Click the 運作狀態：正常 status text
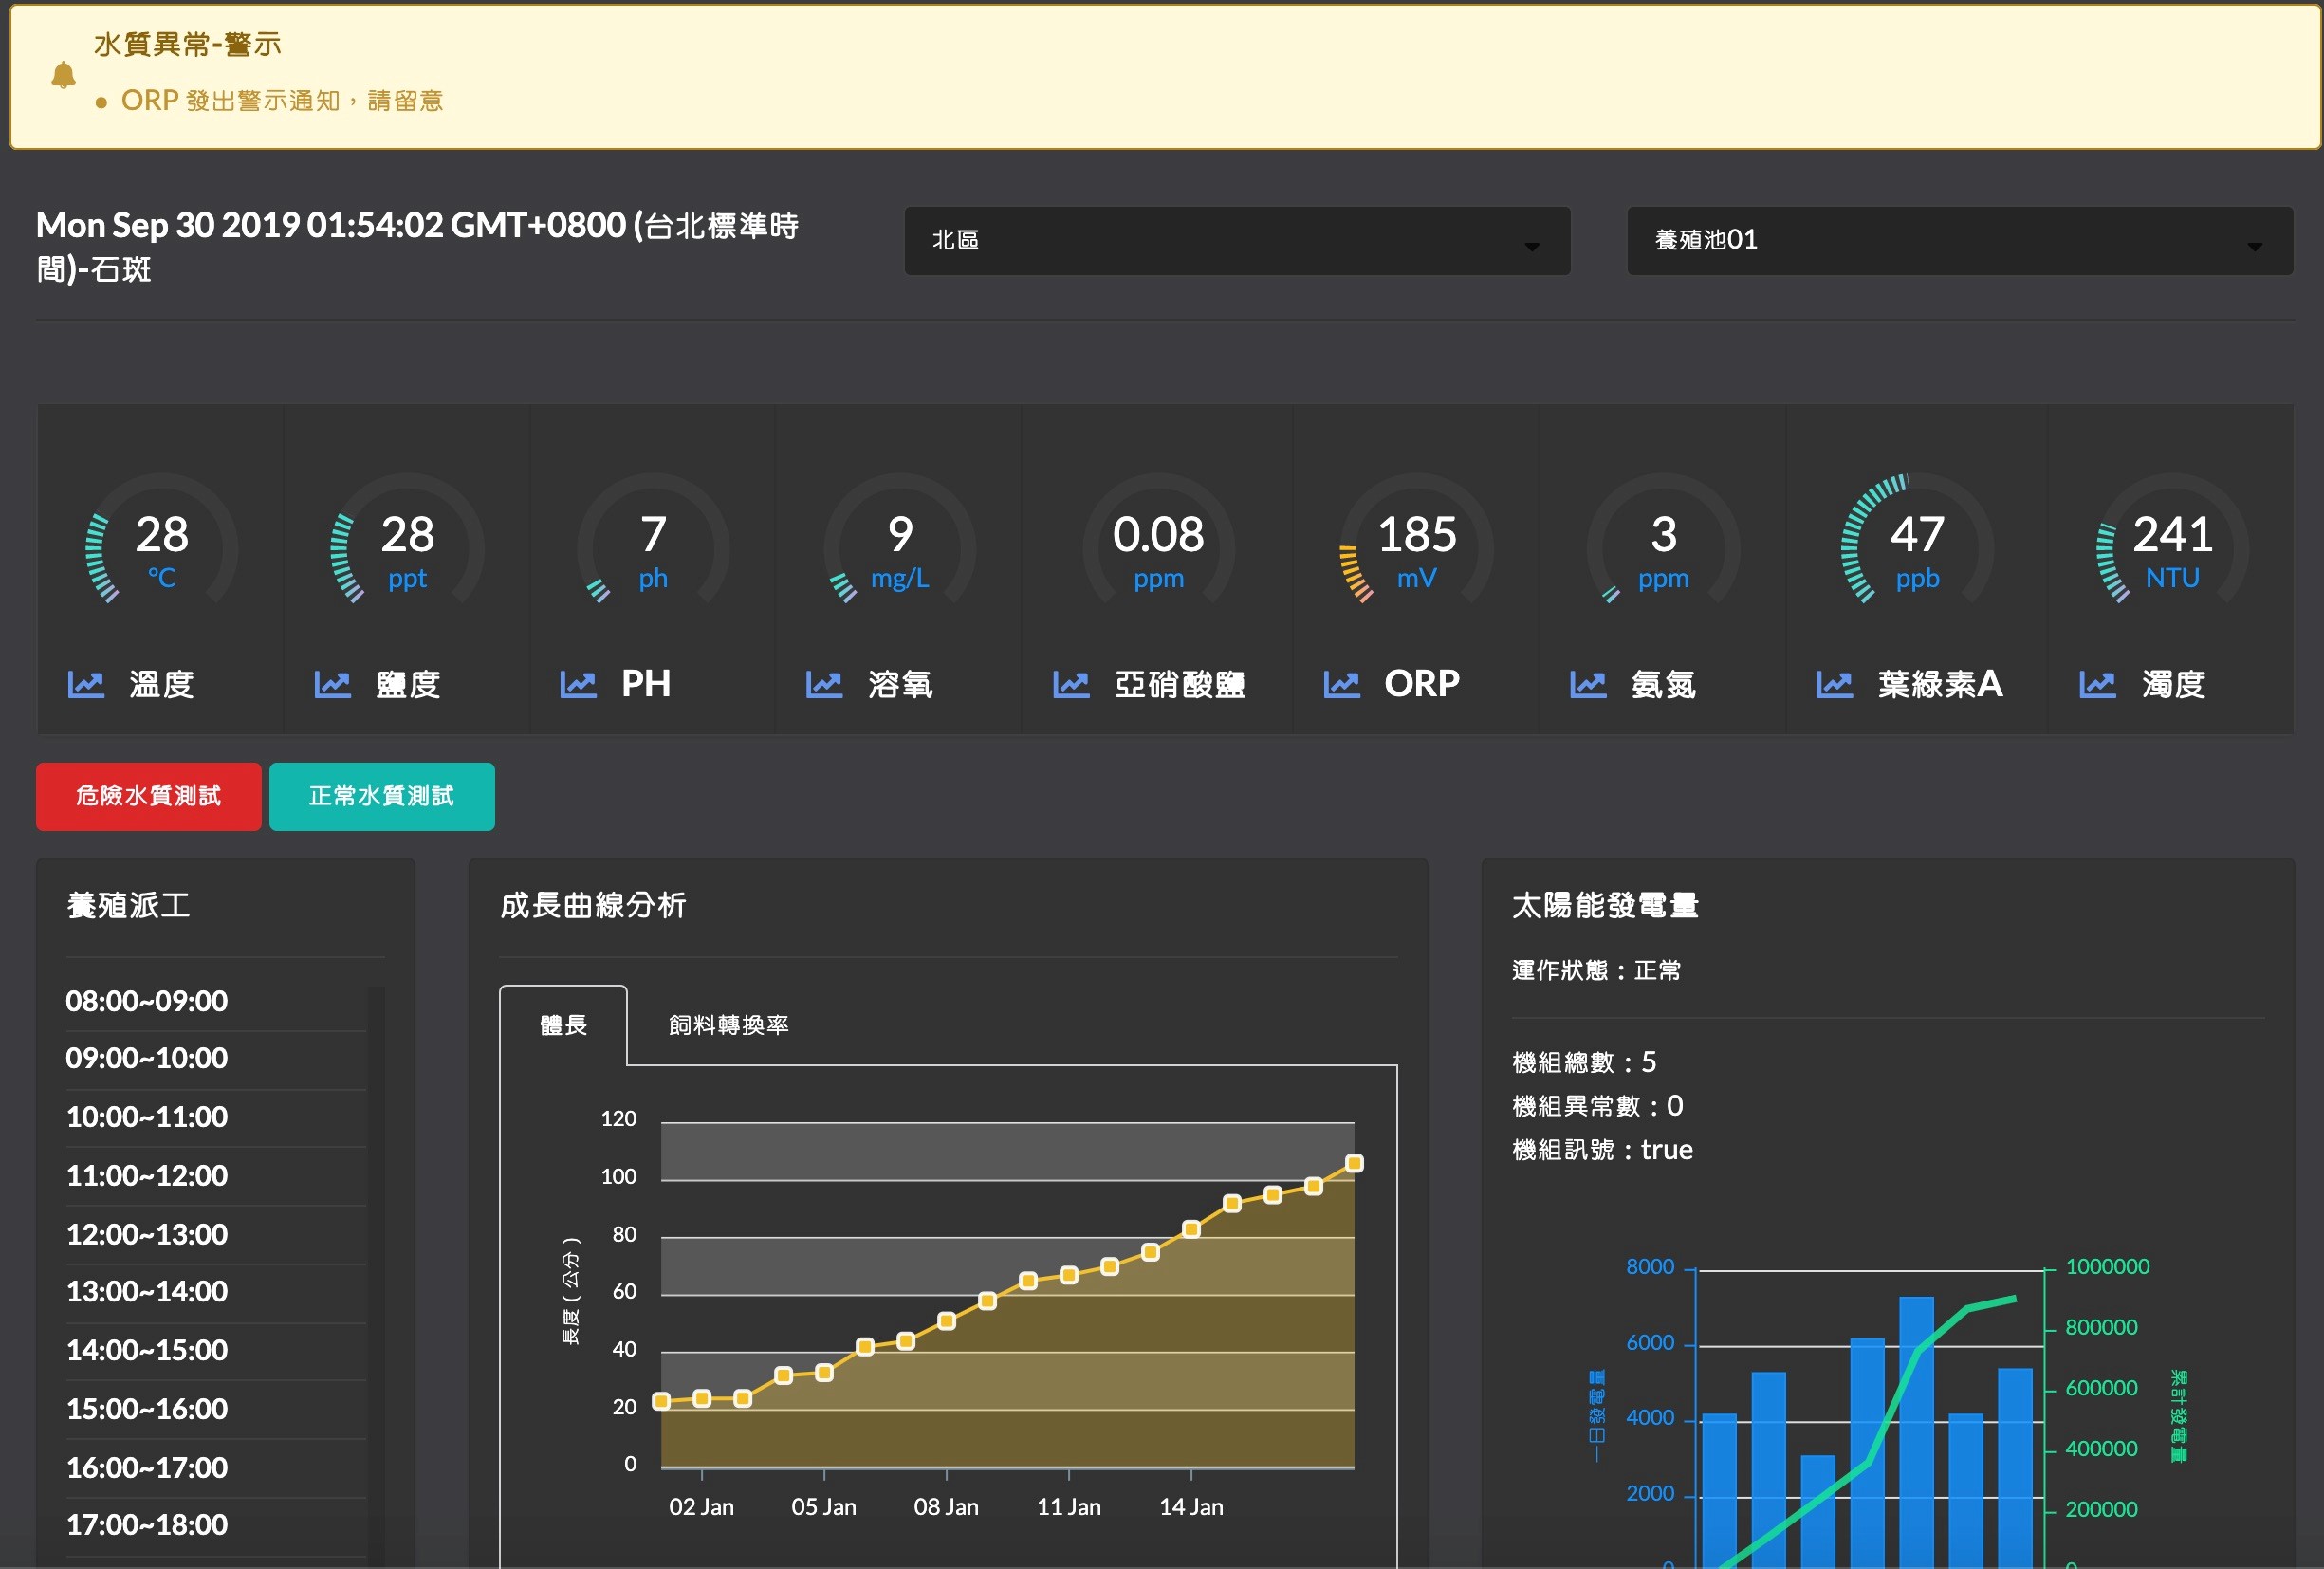 tap(1596, 970)
